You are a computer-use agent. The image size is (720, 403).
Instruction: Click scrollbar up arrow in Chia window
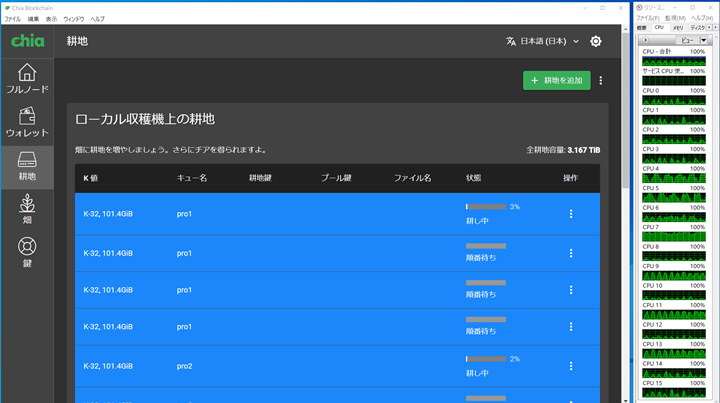point(625,28)
